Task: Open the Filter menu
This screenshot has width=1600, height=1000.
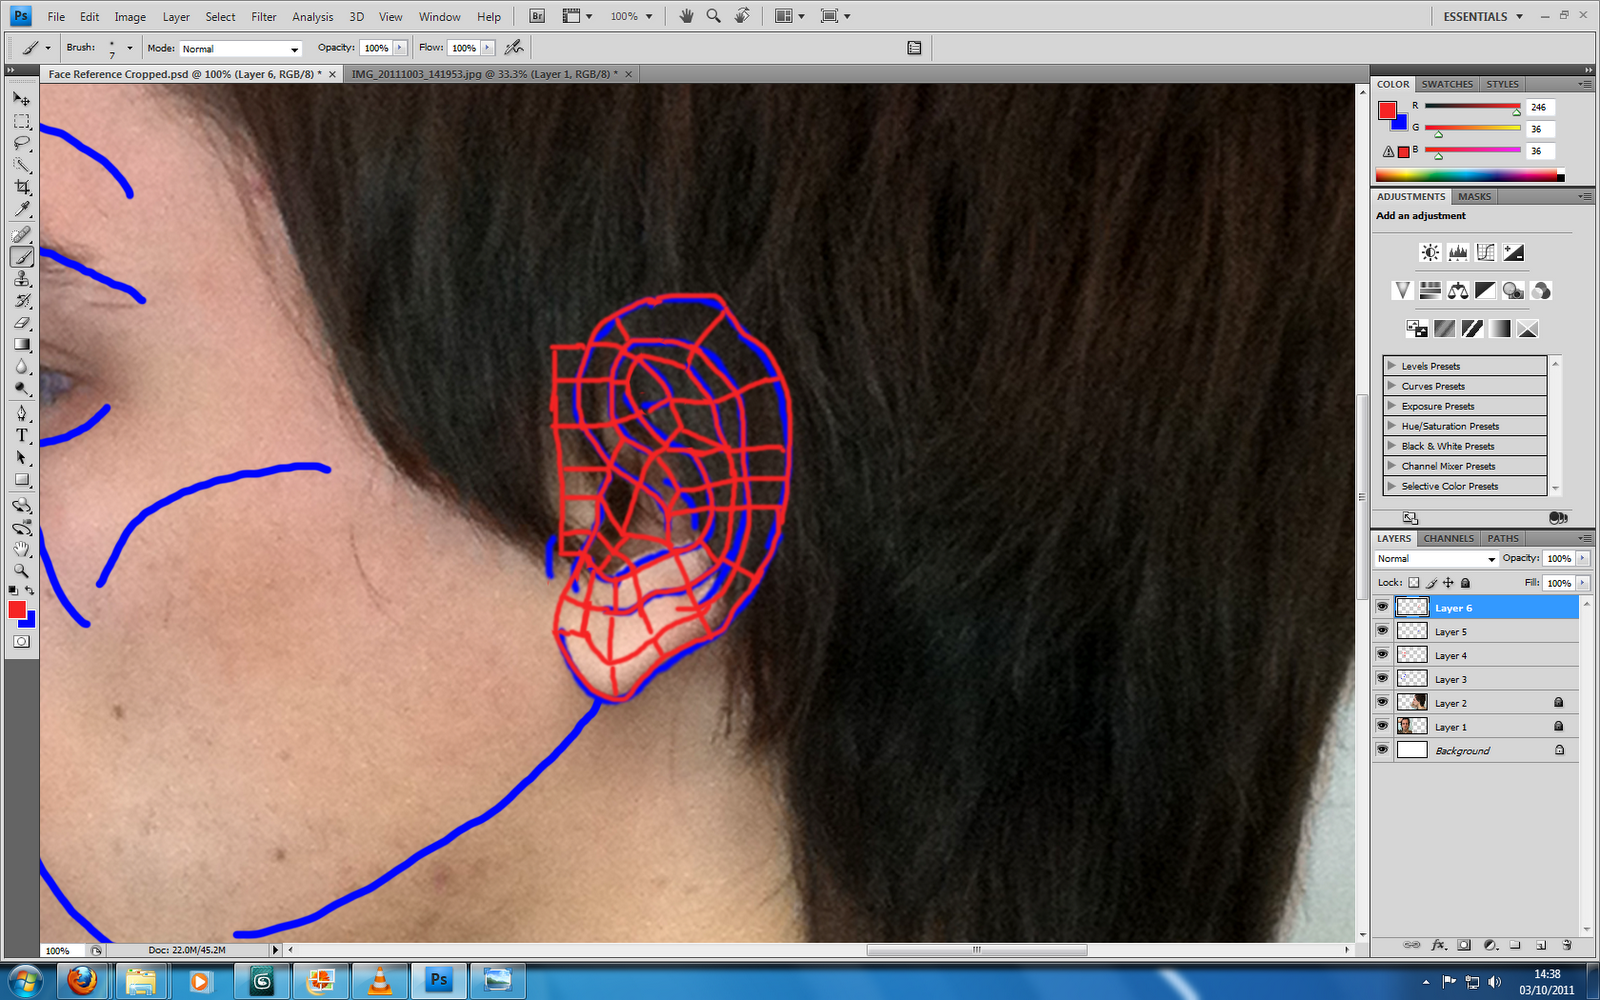Action: (263, 16)
